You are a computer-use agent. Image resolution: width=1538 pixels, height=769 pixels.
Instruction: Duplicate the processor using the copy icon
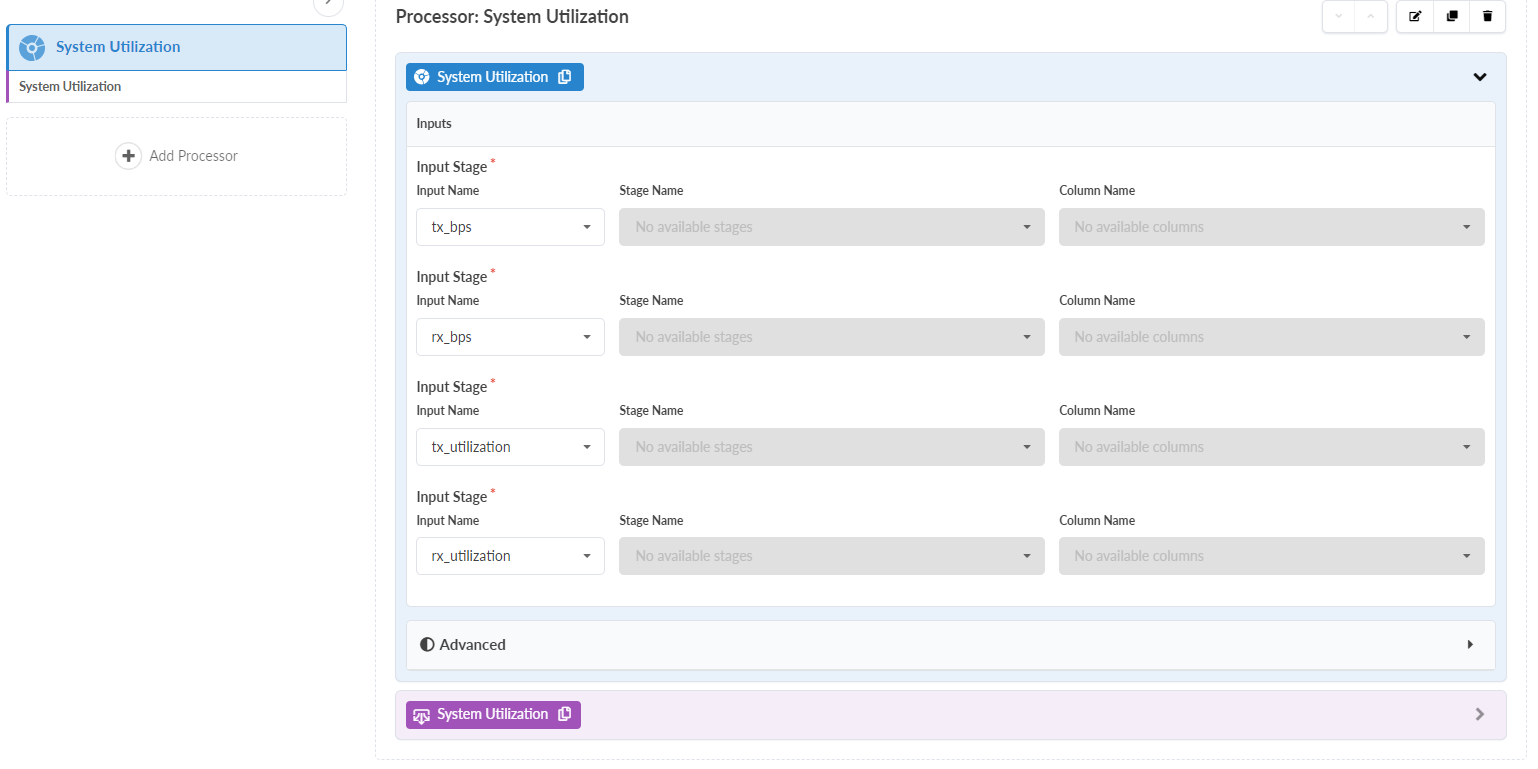[1451, 16]
